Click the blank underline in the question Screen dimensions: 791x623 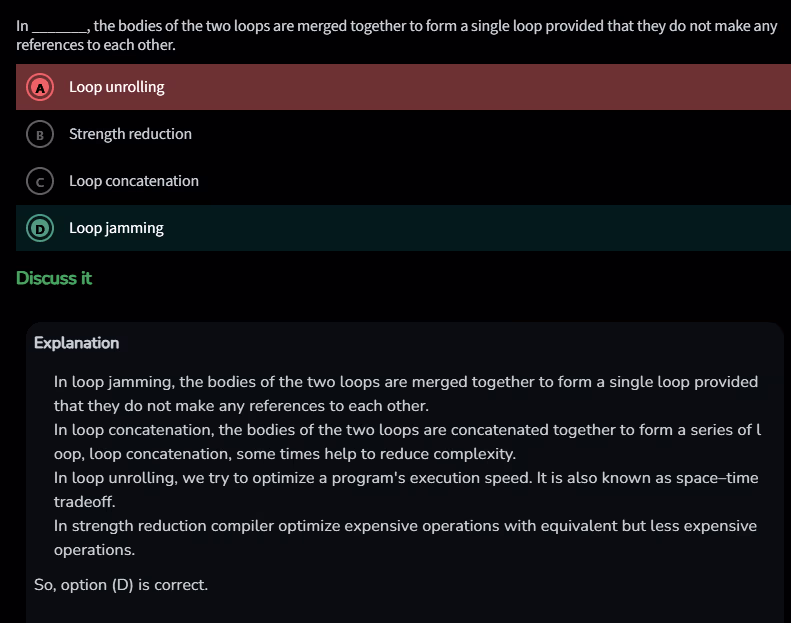coord(60,27)
